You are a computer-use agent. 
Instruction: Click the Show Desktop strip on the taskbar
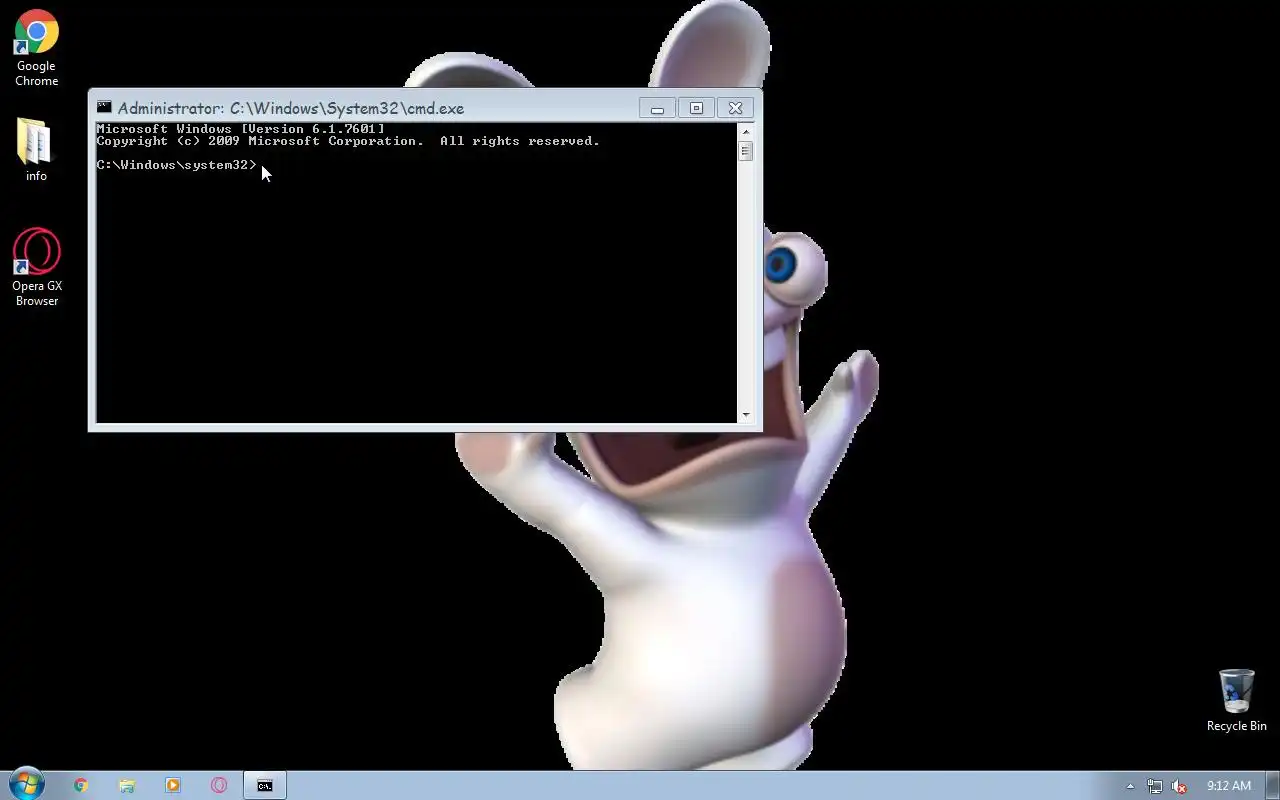(1272, 786)
